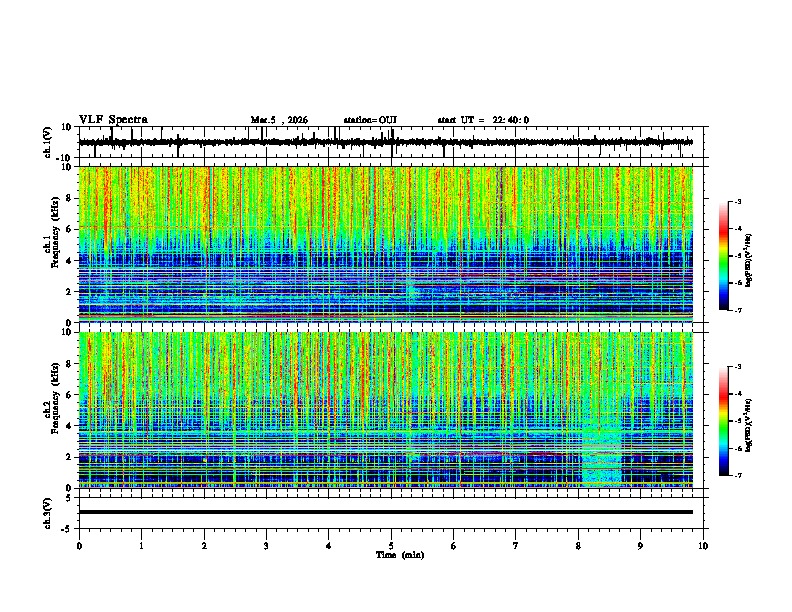792x612 pixels.
Task: Click the time axis tick label "5"
Action: [391, 546]
